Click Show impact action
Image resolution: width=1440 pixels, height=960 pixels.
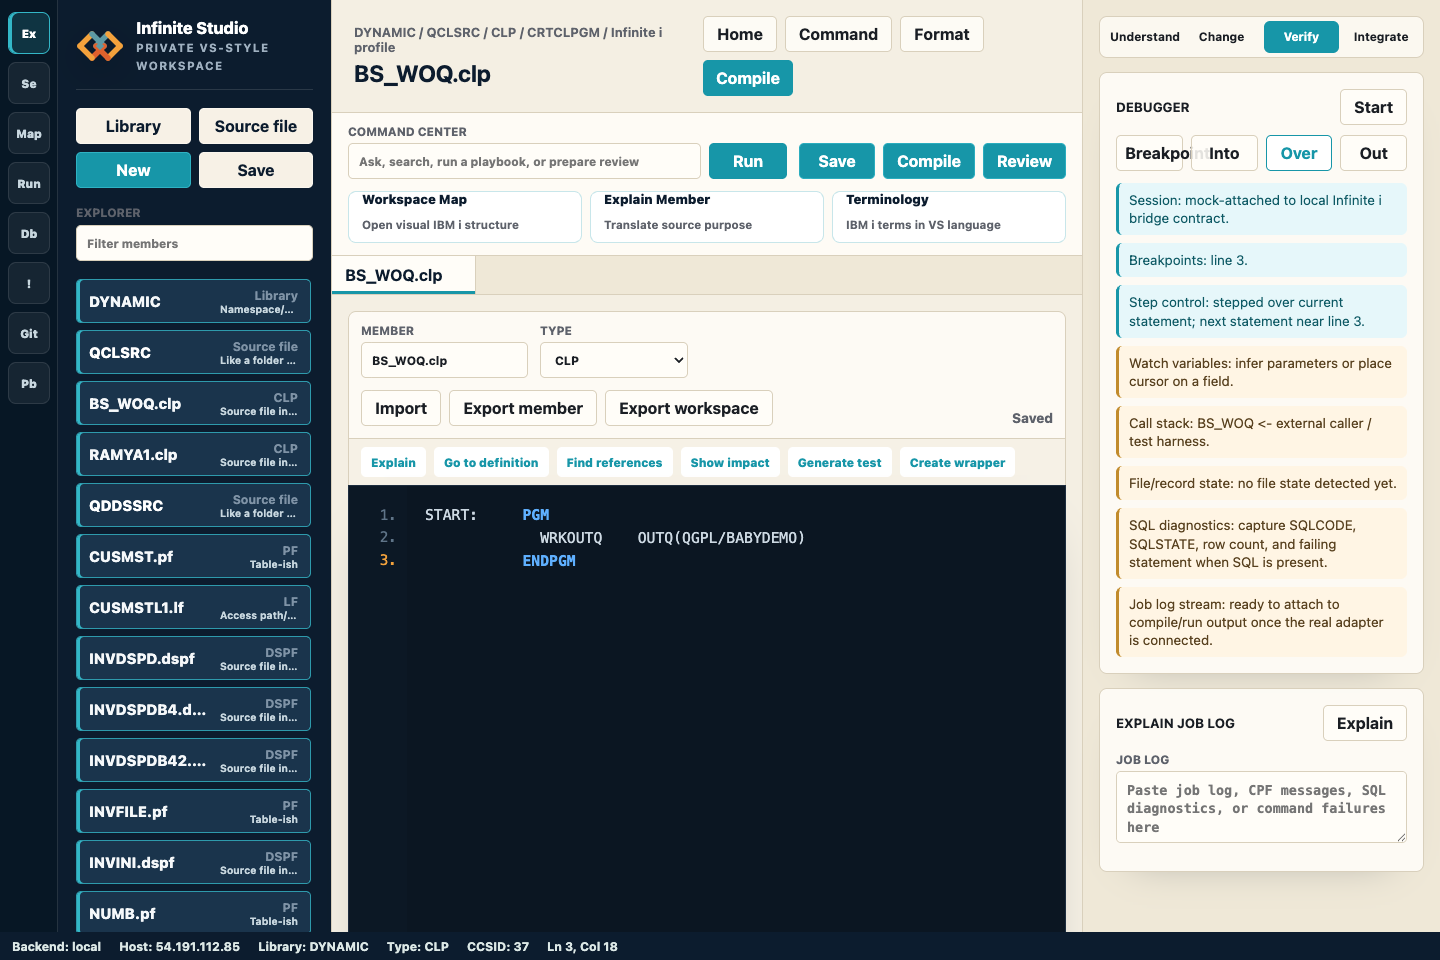coord(730,462)
